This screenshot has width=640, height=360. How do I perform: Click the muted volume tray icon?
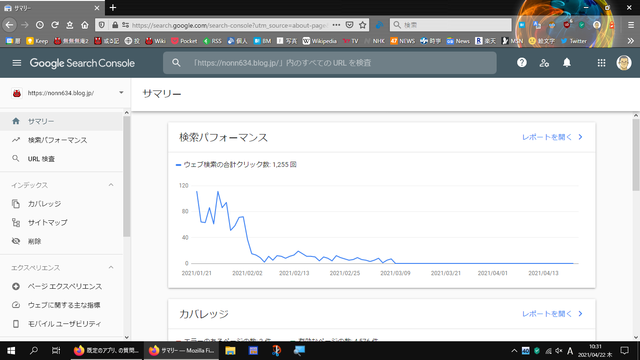[559, 351]
